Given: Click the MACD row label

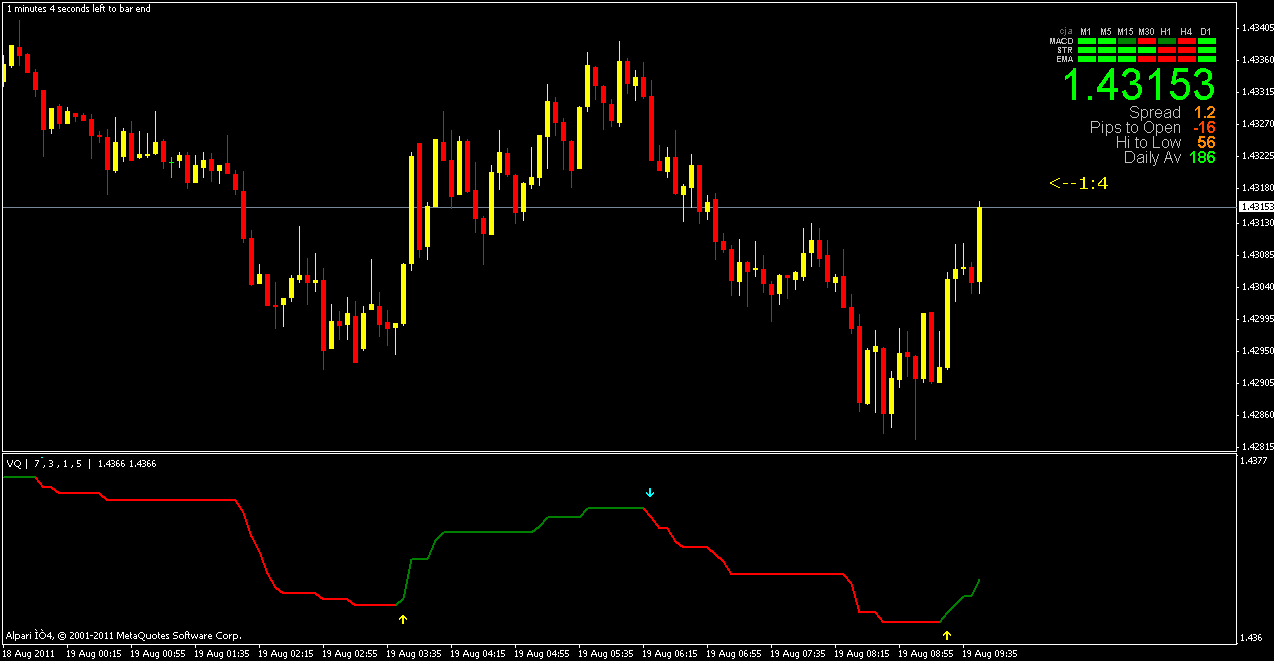Looking at the screenshot, I should 1061,41.
